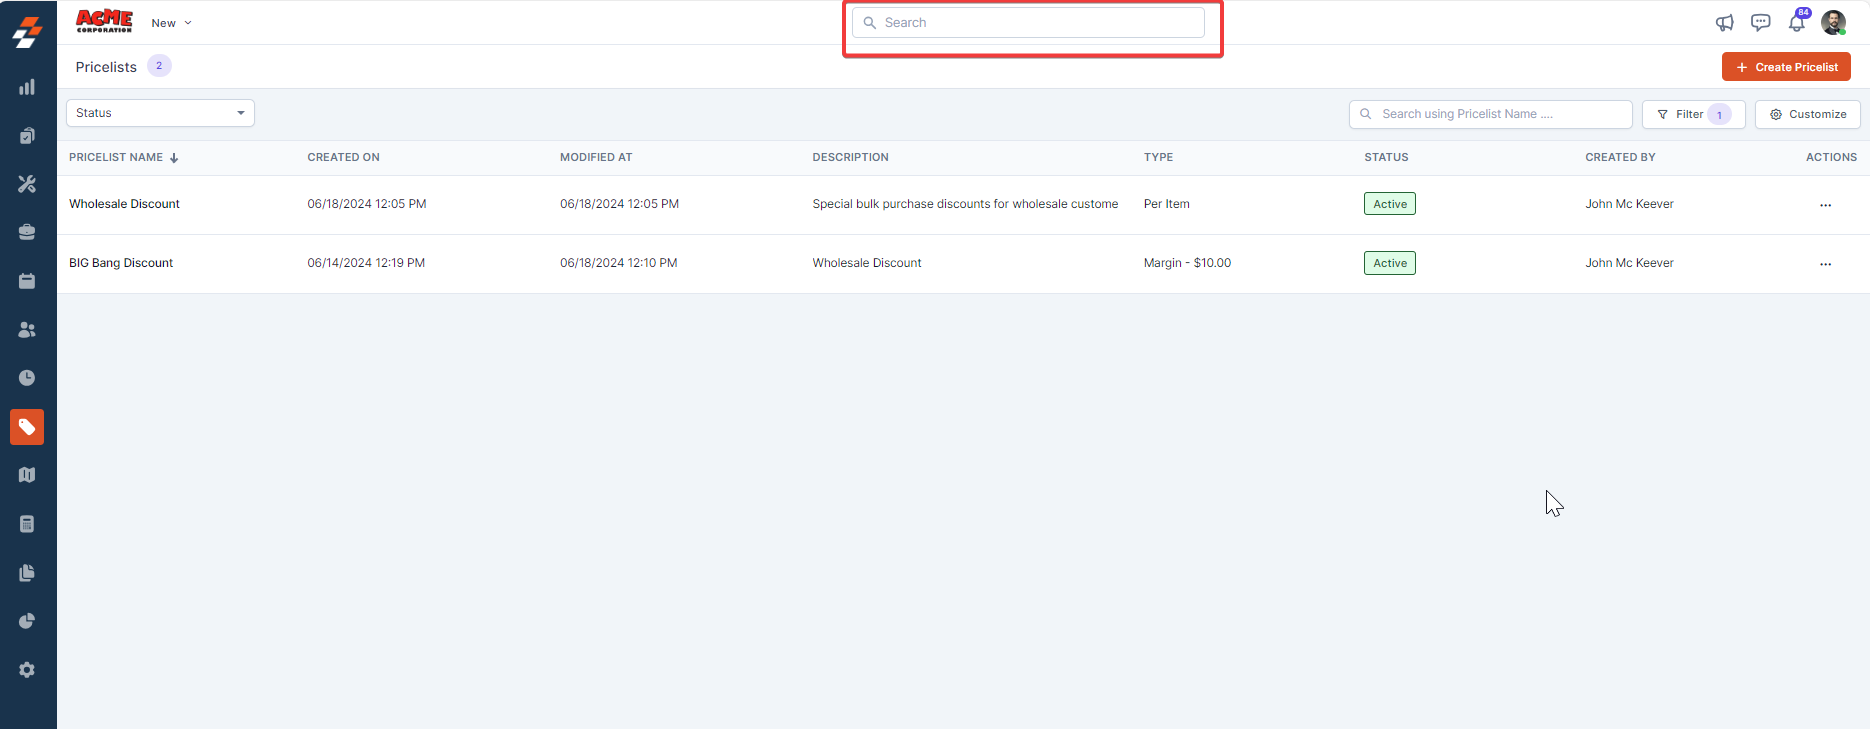Open the notification bell with 84 badge

point(1798,21)
